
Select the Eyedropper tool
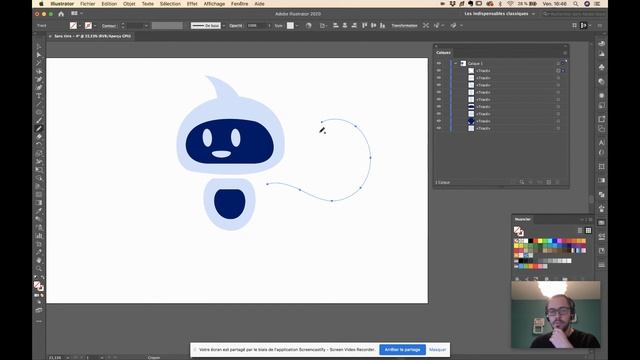[x=39, y=211]
